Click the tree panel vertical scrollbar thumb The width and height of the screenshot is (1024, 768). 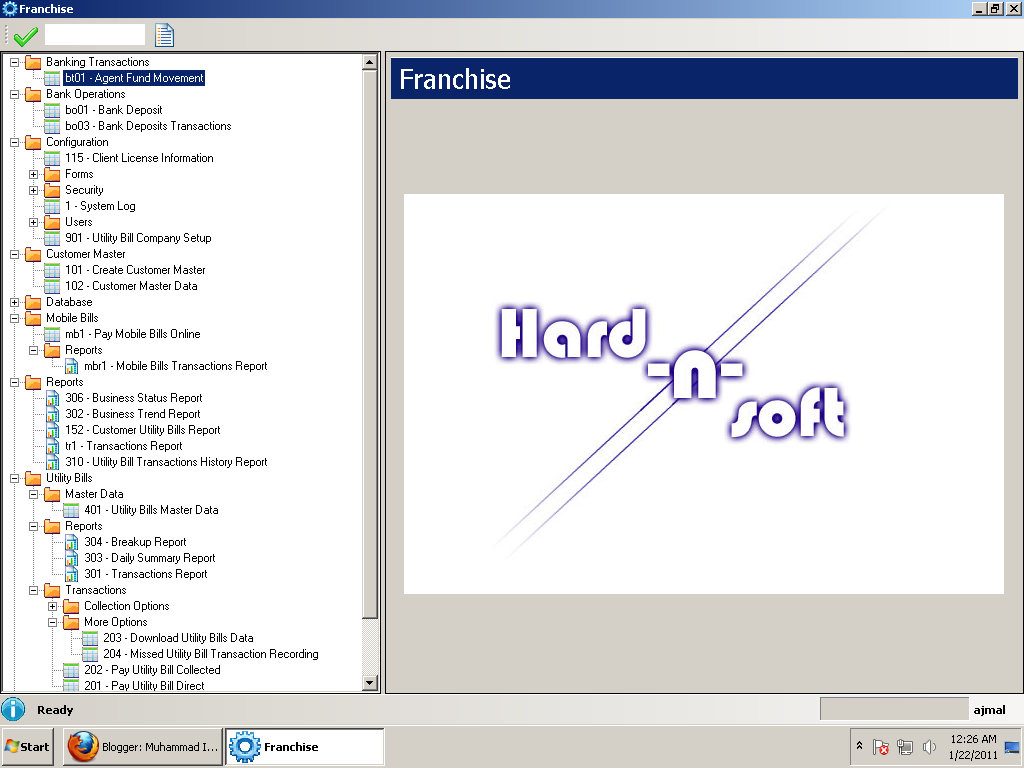coord(369,344)
